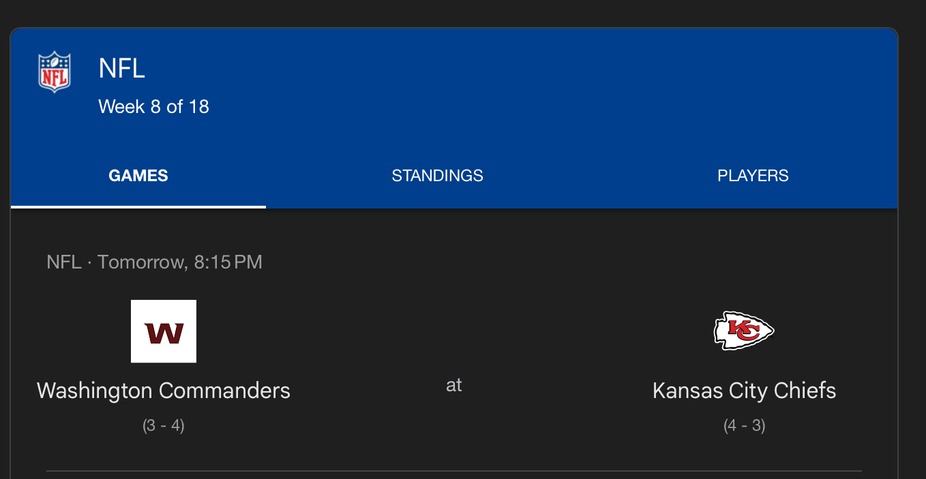Open the Kansas City Chiefs team name link
The image size is (926, 479).
[x=743, y=390]
